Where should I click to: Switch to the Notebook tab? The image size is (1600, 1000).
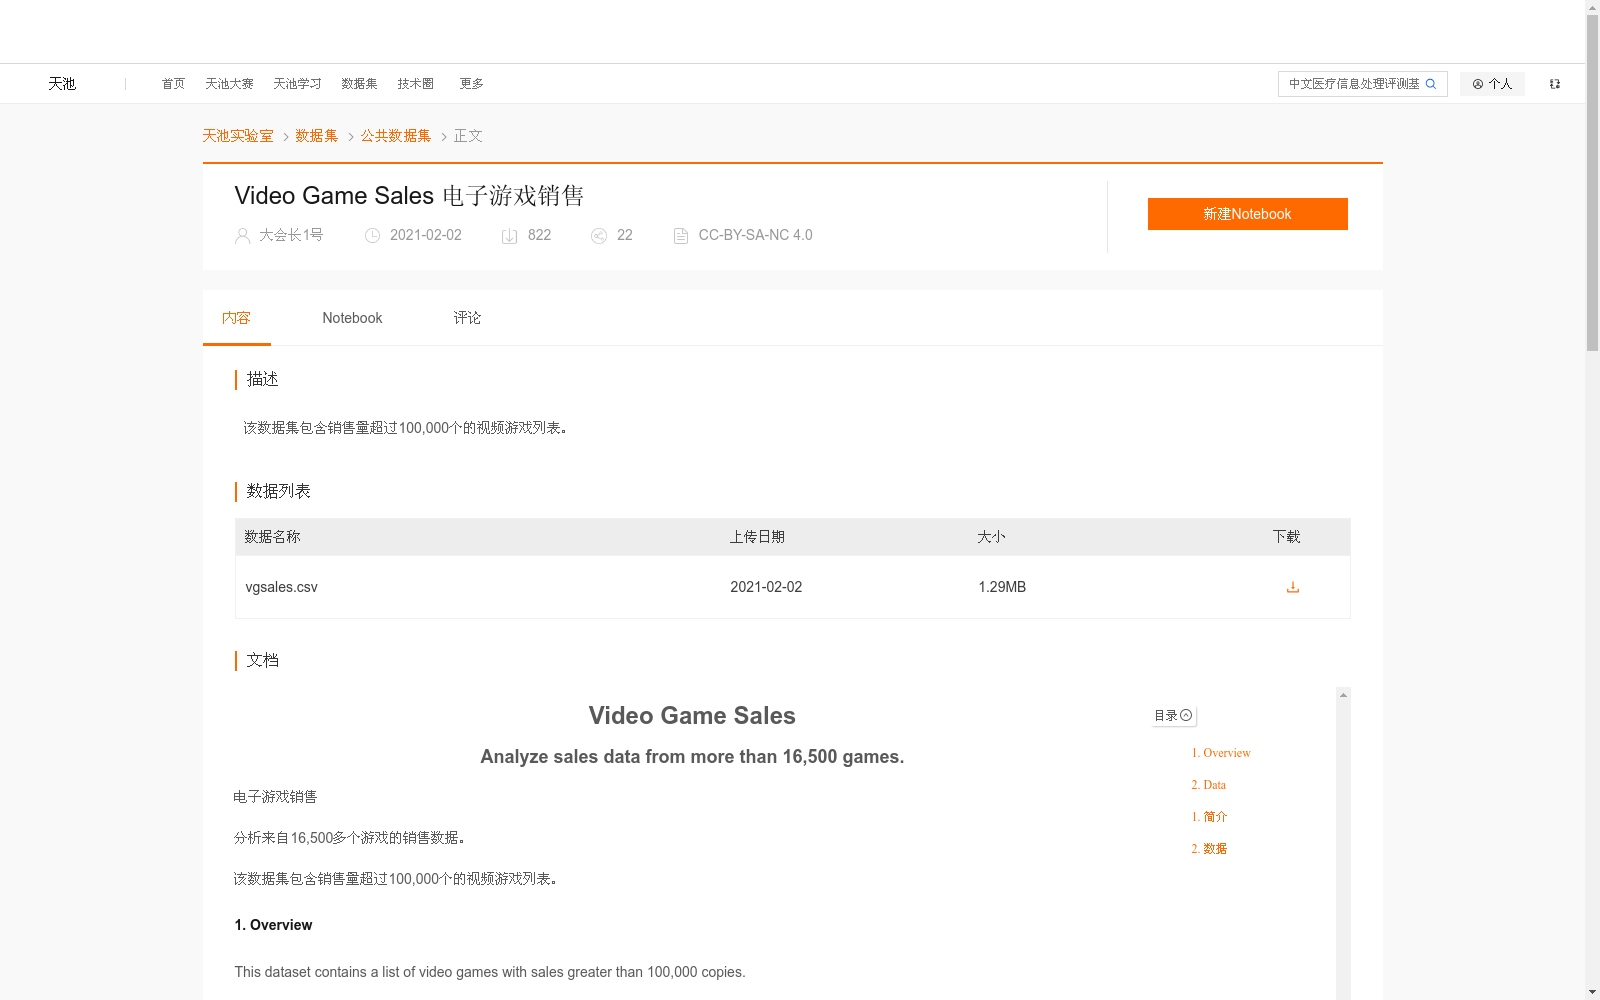click(352, 318)
